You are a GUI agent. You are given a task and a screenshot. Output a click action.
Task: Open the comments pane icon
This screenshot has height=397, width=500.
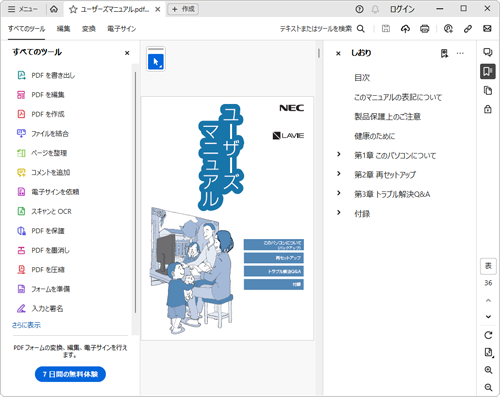pyautogui.click(x=488, y=52)
